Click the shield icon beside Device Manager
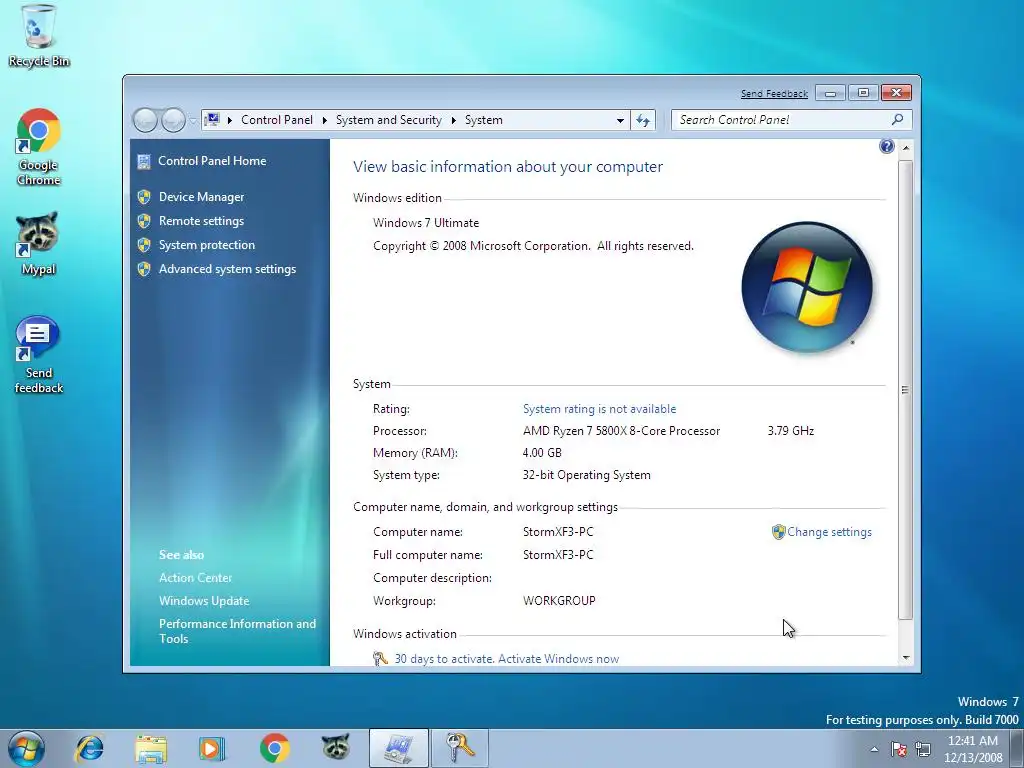 144,197
